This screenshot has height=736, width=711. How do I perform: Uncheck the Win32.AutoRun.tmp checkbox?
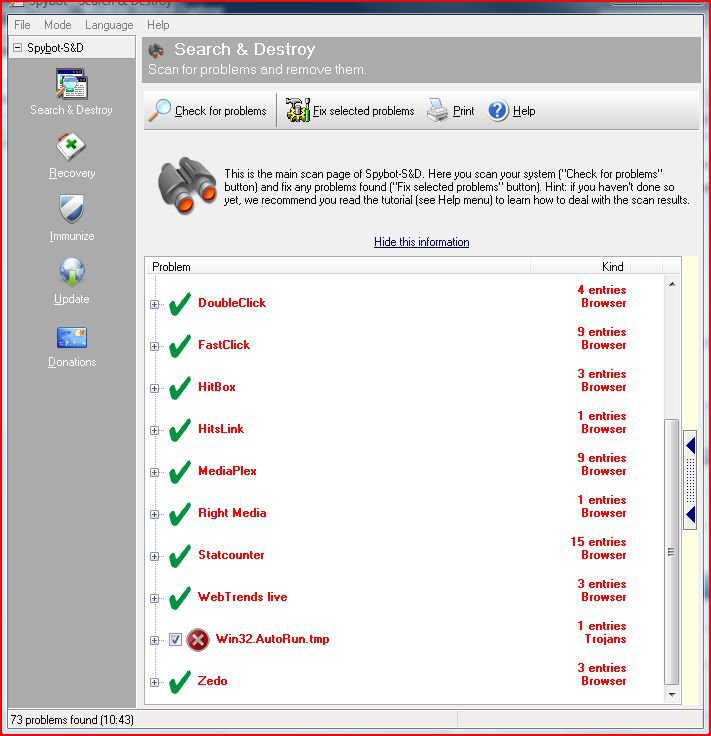[x=175, y=640]
